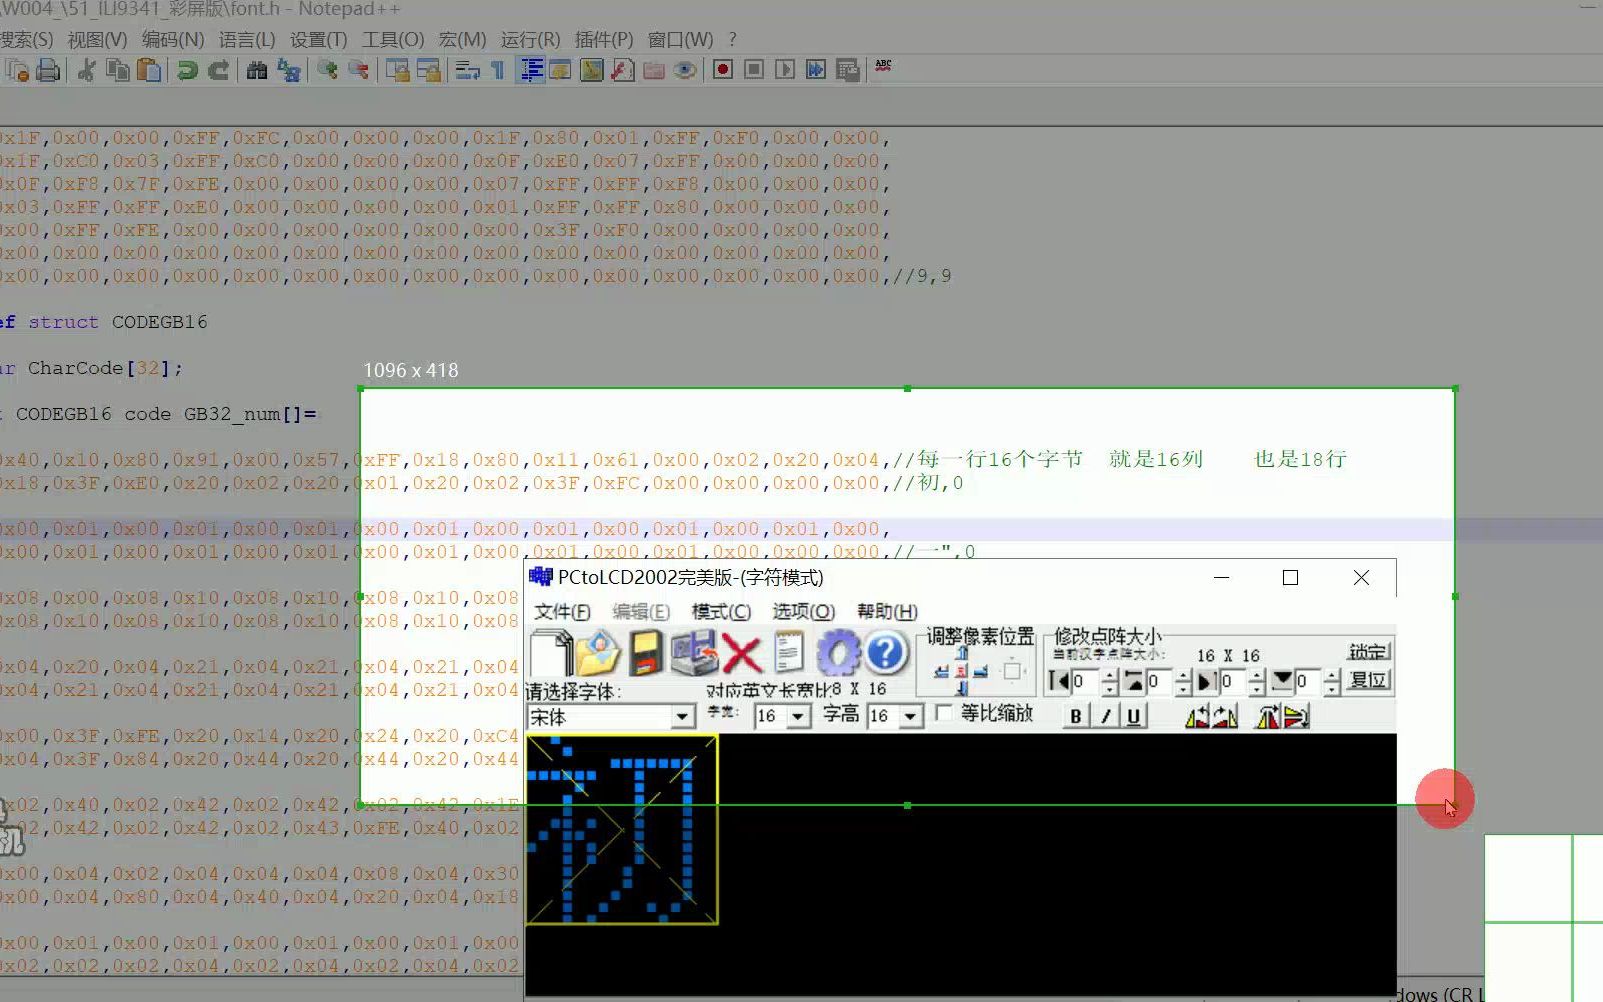This screenshot has width=1603, height=1002.
Task: Open Find with the binoculars icon
Action: (x=257, y=70)
